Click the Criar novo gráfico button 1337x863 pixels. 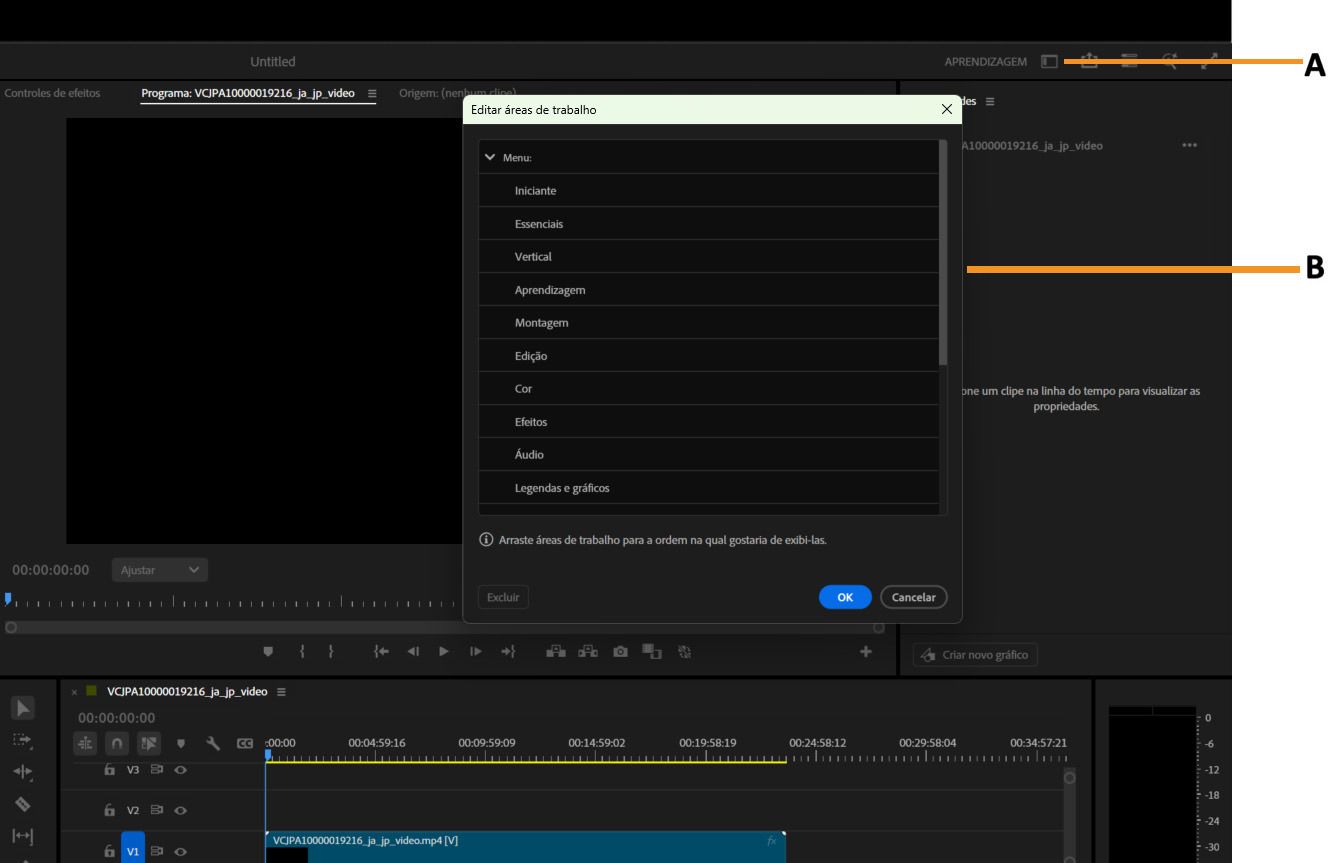pyautogui.click(x=975, y=653)
